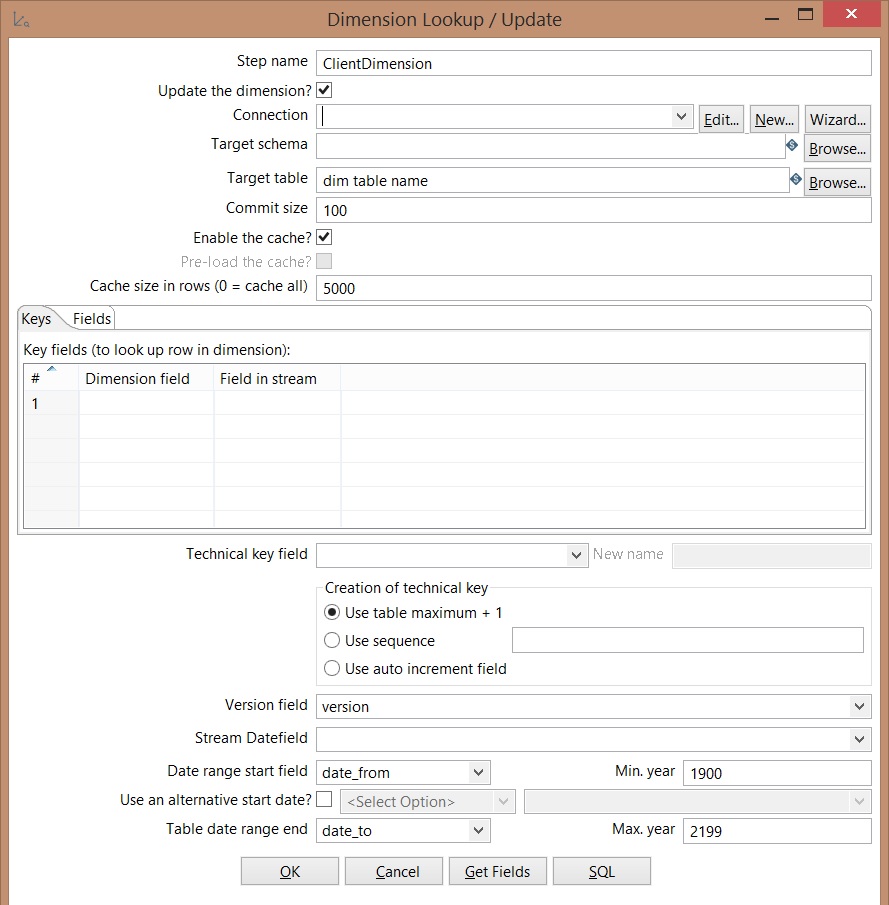Viewport: 889px width, 905px height.
Task: Open the Connection dropdown list
Action: click(682, 116)
